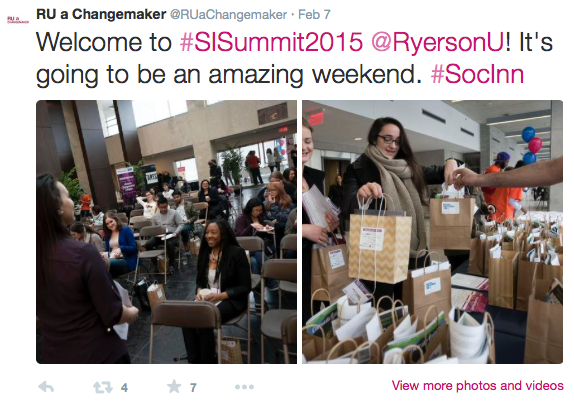Open the three-dot more options menu
The width and height of the screenshot is (574, 408).
(x=245, y=387)
